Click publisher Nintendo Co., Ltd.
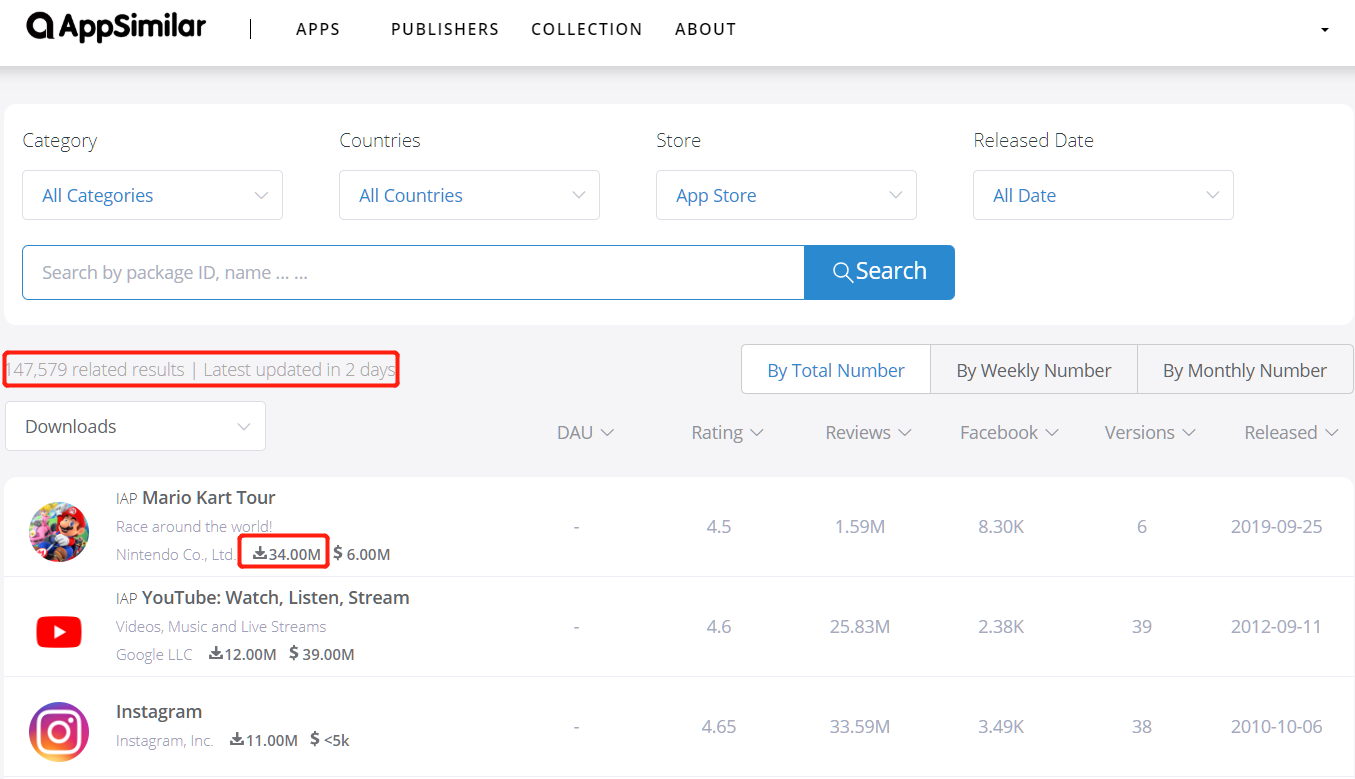Image resolution: width=1355 pixels, height=779 pixels. (176, 554)
